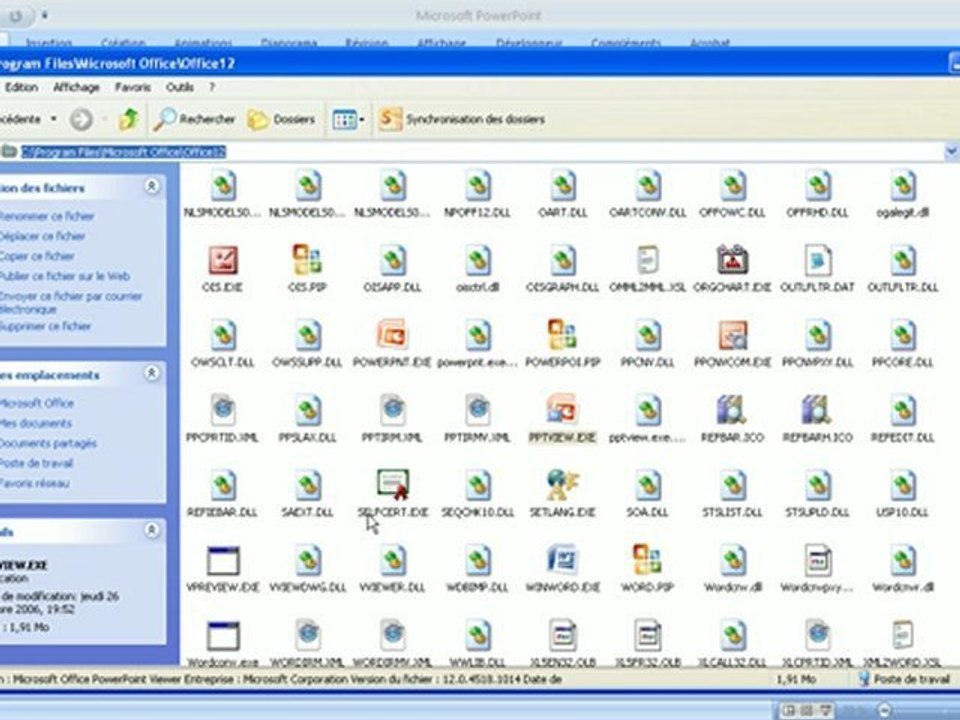Open the views mode dropdown
The width and height of the screenshot is (960, 720).
tap(348, 119)
